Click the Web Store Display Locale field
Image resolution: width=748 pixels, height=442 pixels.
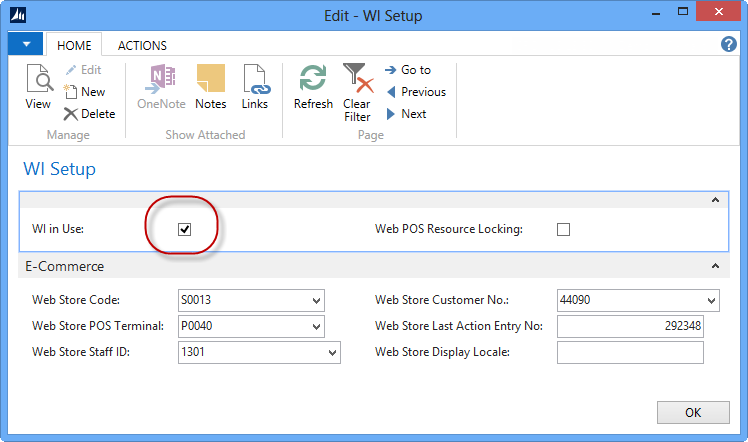pyautogui.click(x=630, y=352)
